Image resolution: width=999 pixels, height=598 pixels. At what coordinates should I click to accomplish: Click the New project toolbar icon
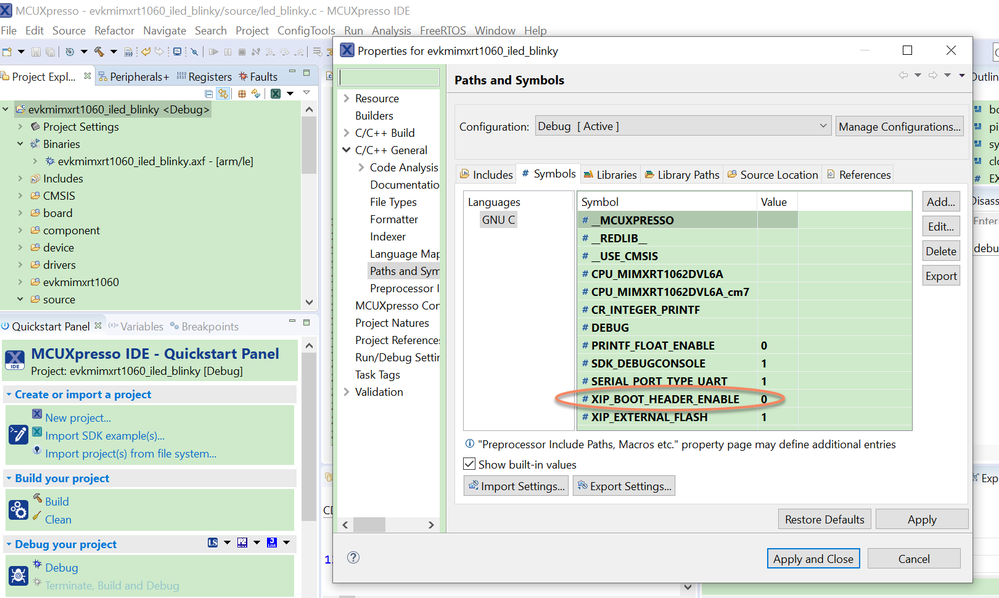7,52
